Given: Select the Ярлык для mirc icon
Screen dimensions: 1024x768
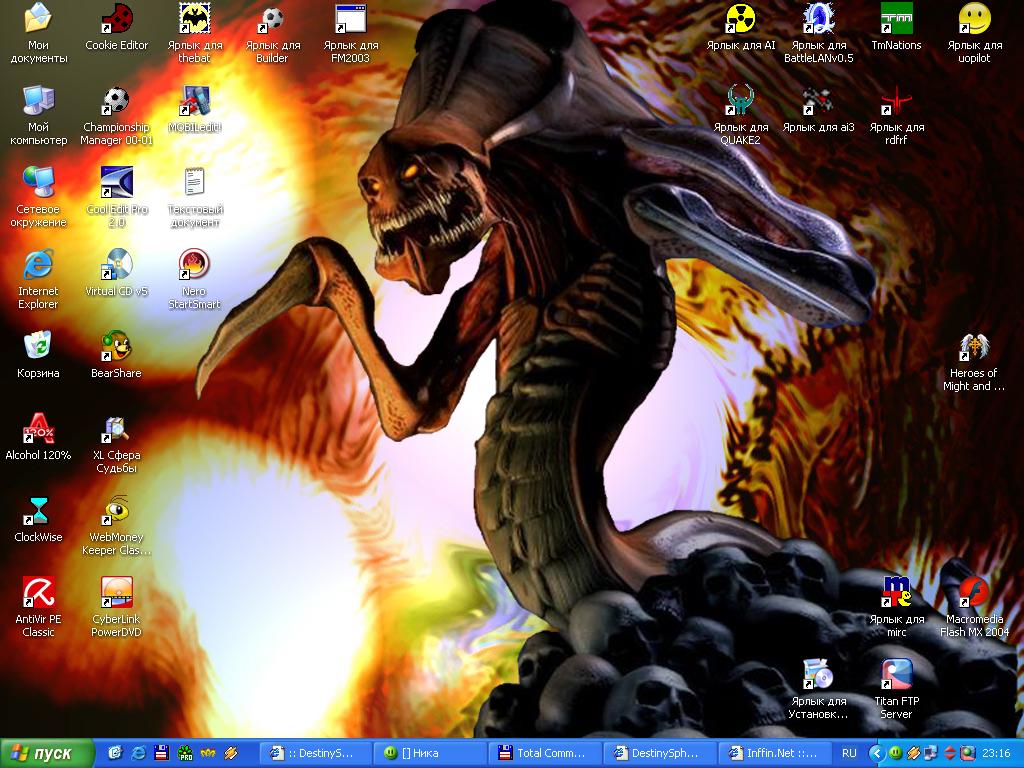Looking at the screenshot, I should pos(896,607).
